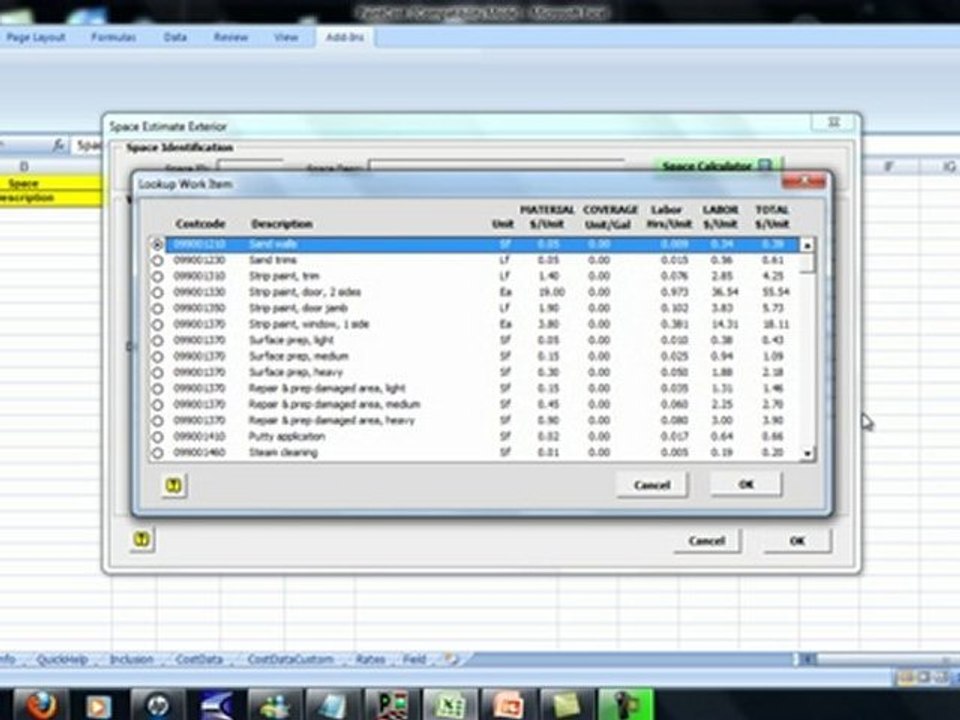This screenshot has height=720, width=960.
Task: Click Cancel in Lookup Work Item dialog
Action: [652, 485]
